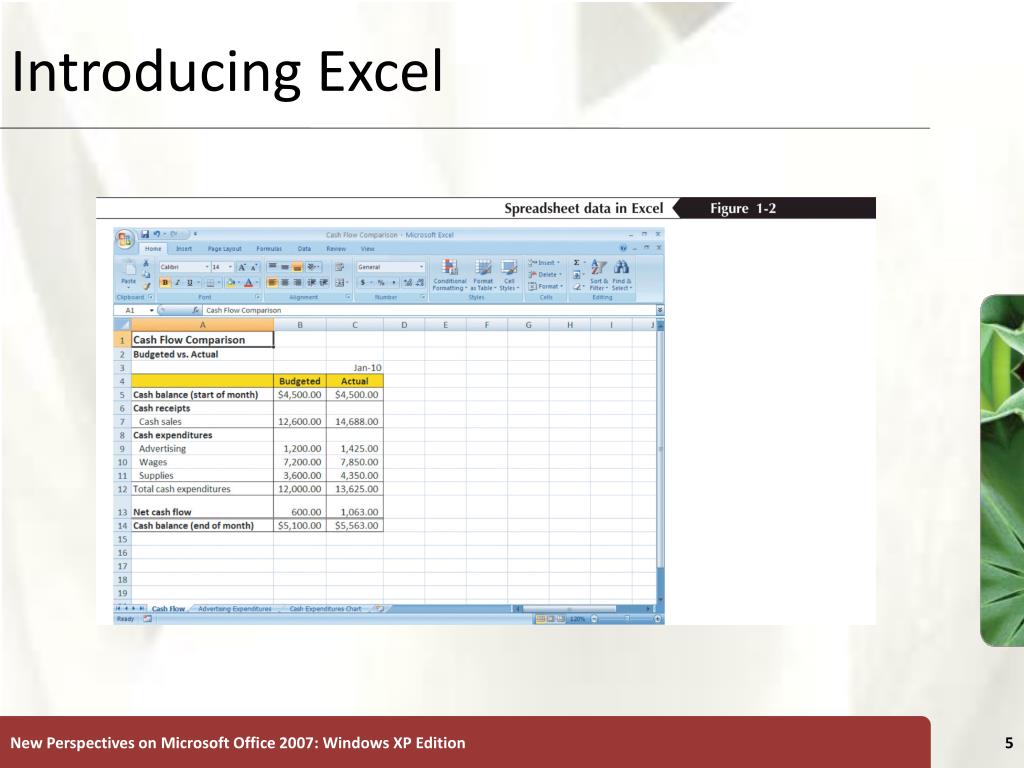Screen dimensions: 1024x768
Task: Expand the formula bar
Action: tap(660, 310)
